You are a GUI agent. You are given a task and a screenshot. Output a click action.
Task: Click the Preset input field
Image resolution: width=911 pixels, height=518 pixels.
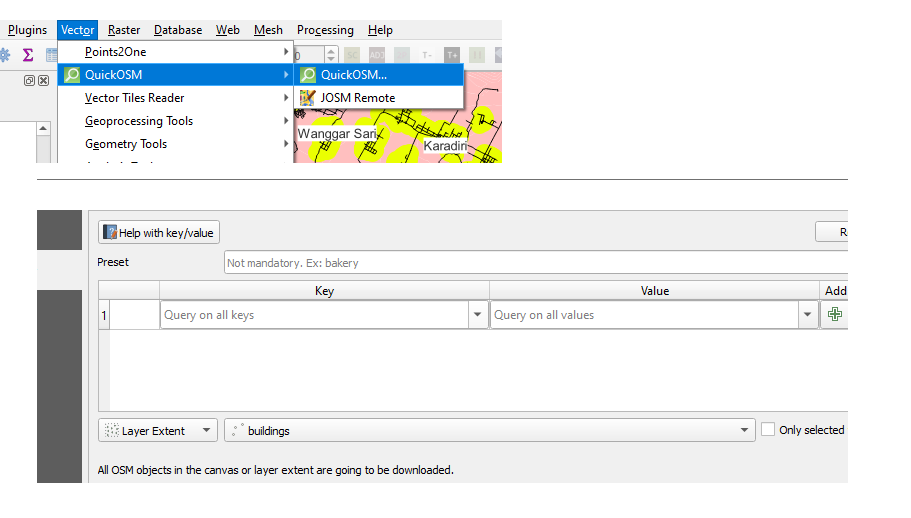(536, 262)
